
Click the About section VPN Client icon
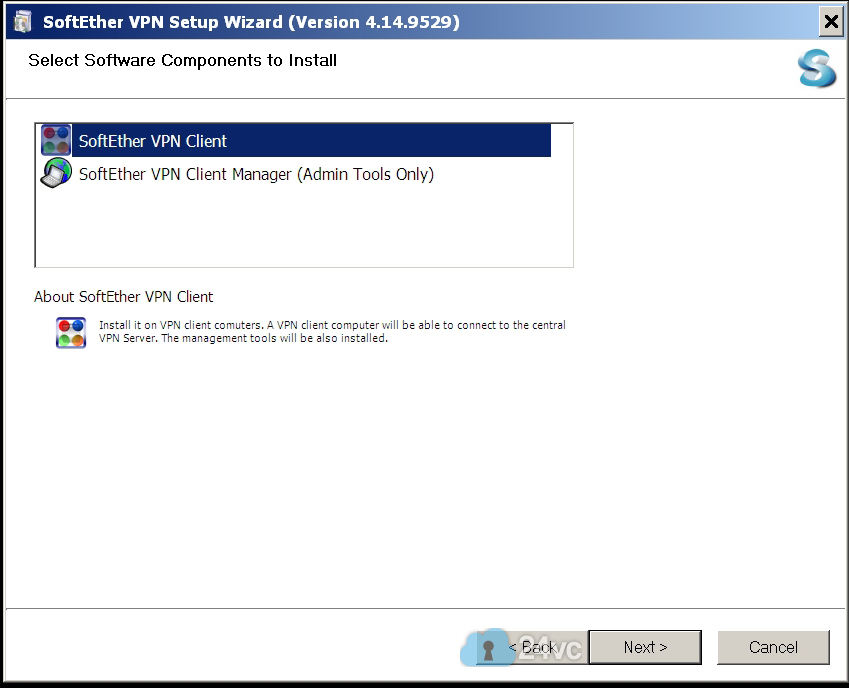(71, 332)
